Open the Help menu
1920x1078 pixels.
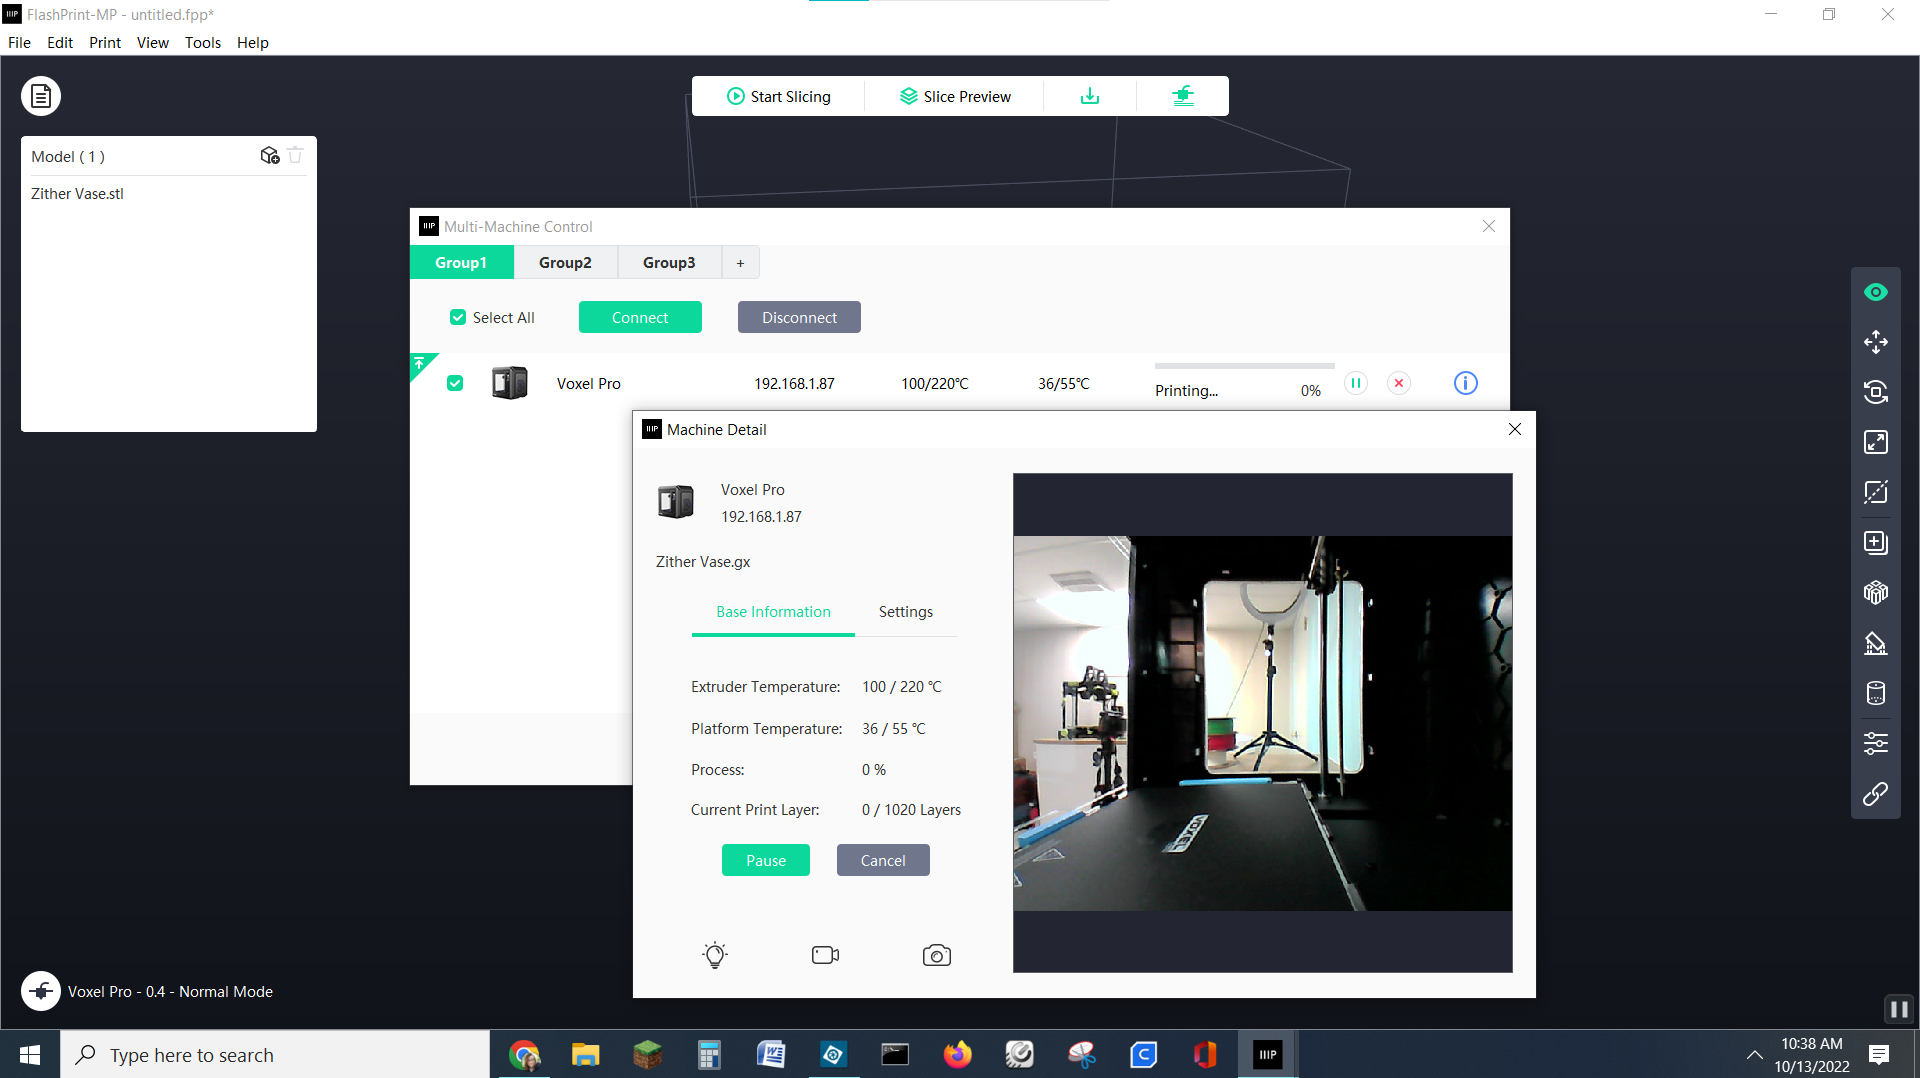click(x=253, y=42)
